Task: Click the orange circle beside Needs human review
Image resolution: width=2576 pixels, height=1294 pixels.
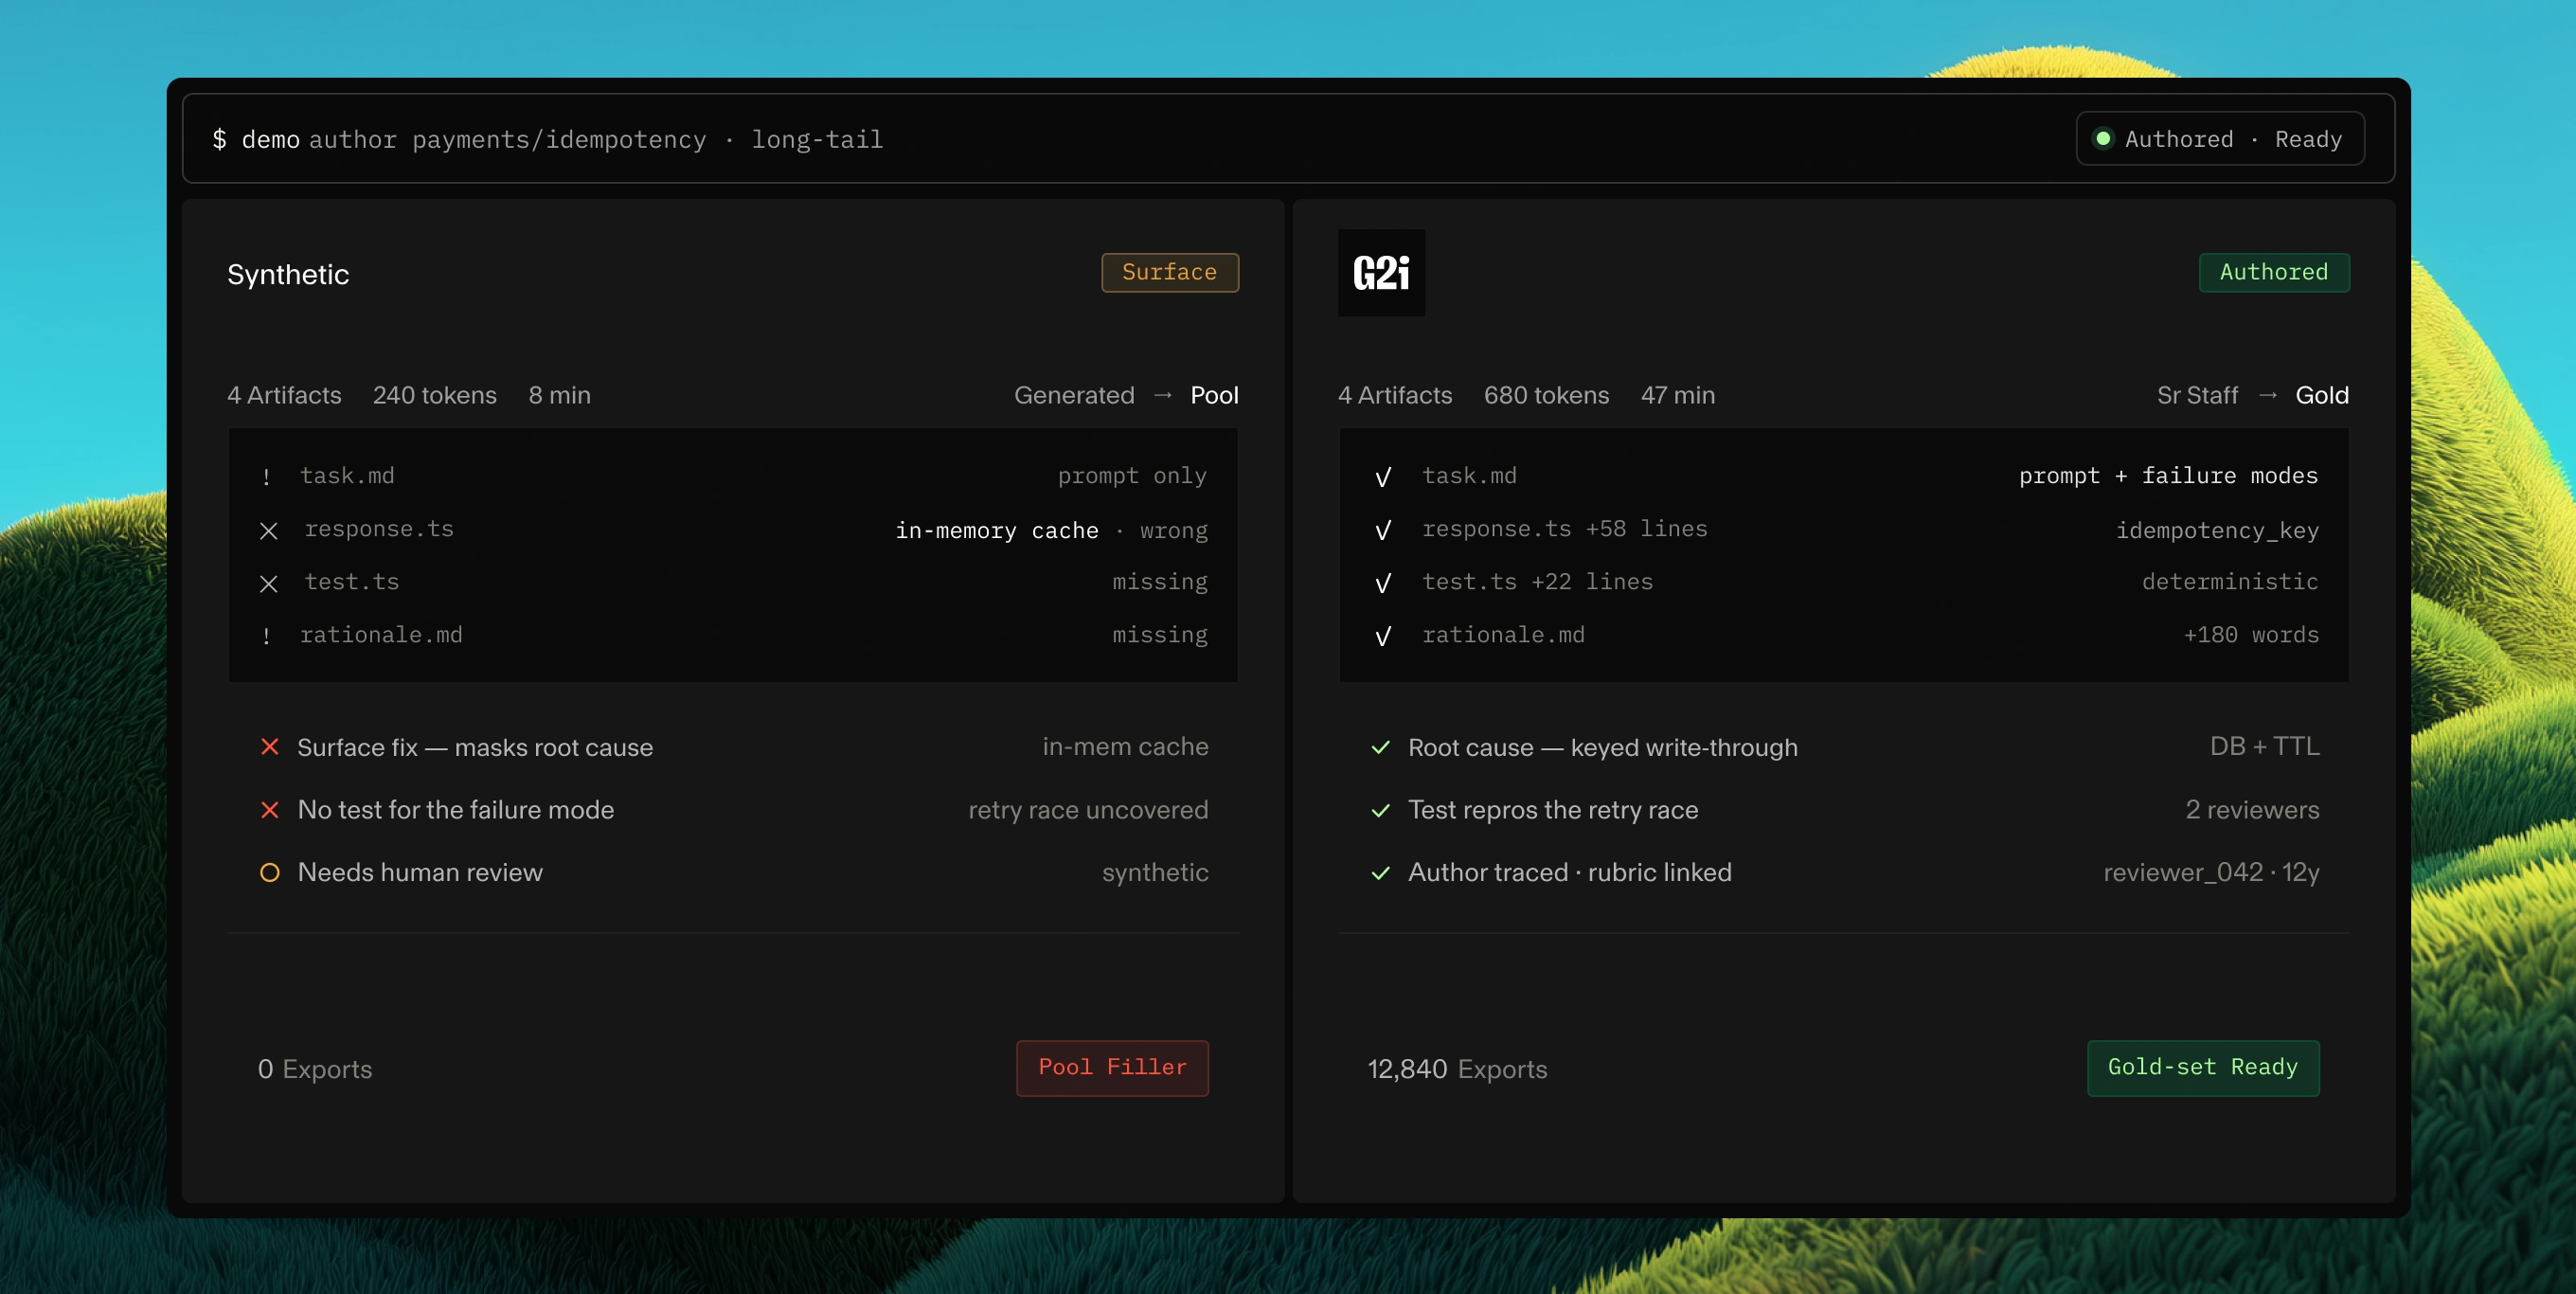Action: tap(269, 872)
